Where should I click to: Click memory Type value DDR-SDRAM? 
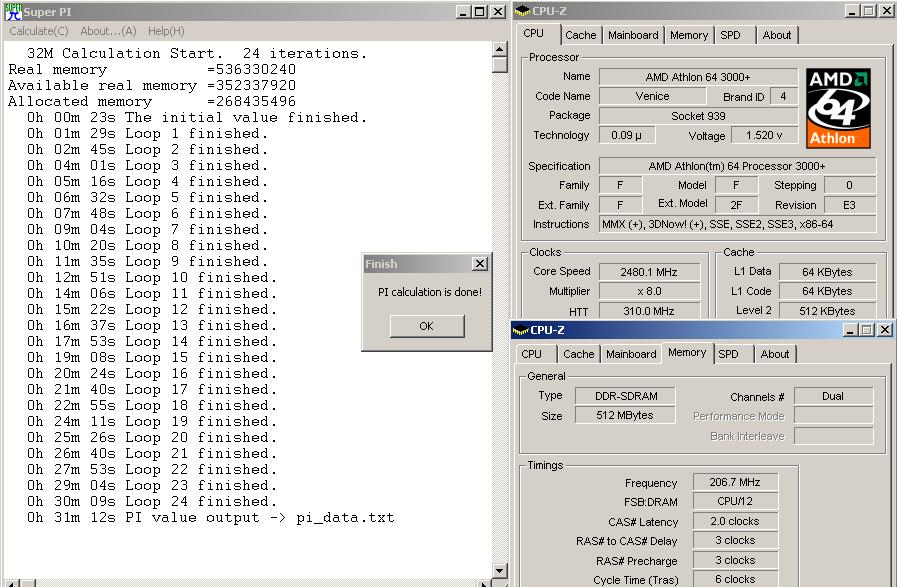click(625, 396)
